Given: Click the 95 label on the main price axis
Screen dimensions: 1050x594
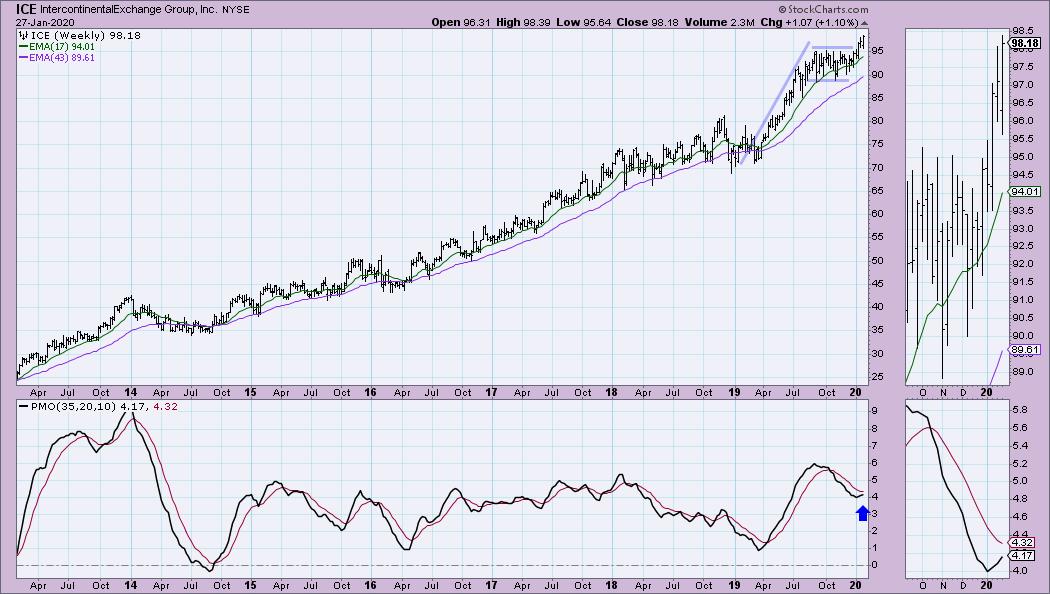Looking at the screenshot, I should click(x=878, y=51).
